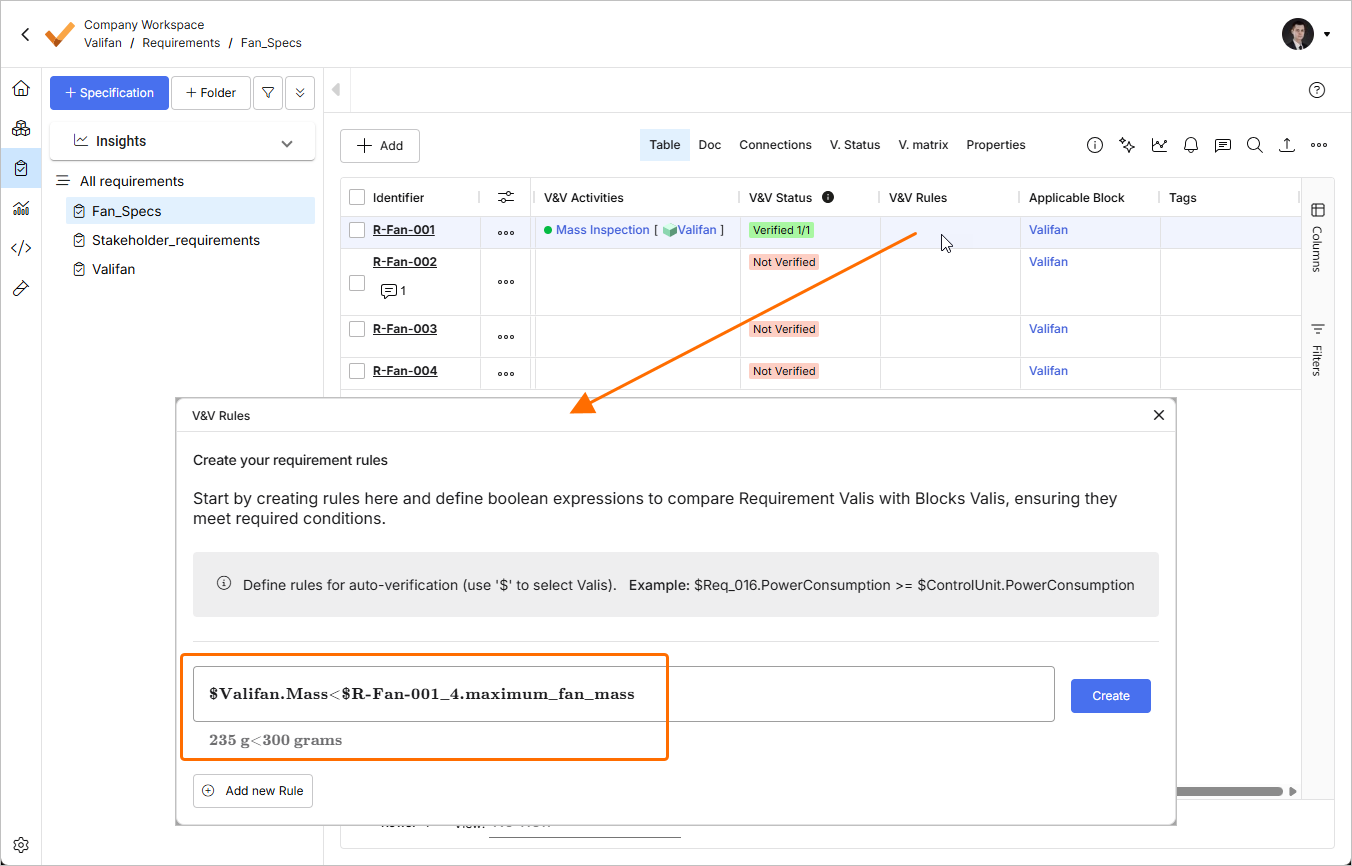Click the notification bell icon
This screenshot has width=1352, height=866.
(1190, 145)
